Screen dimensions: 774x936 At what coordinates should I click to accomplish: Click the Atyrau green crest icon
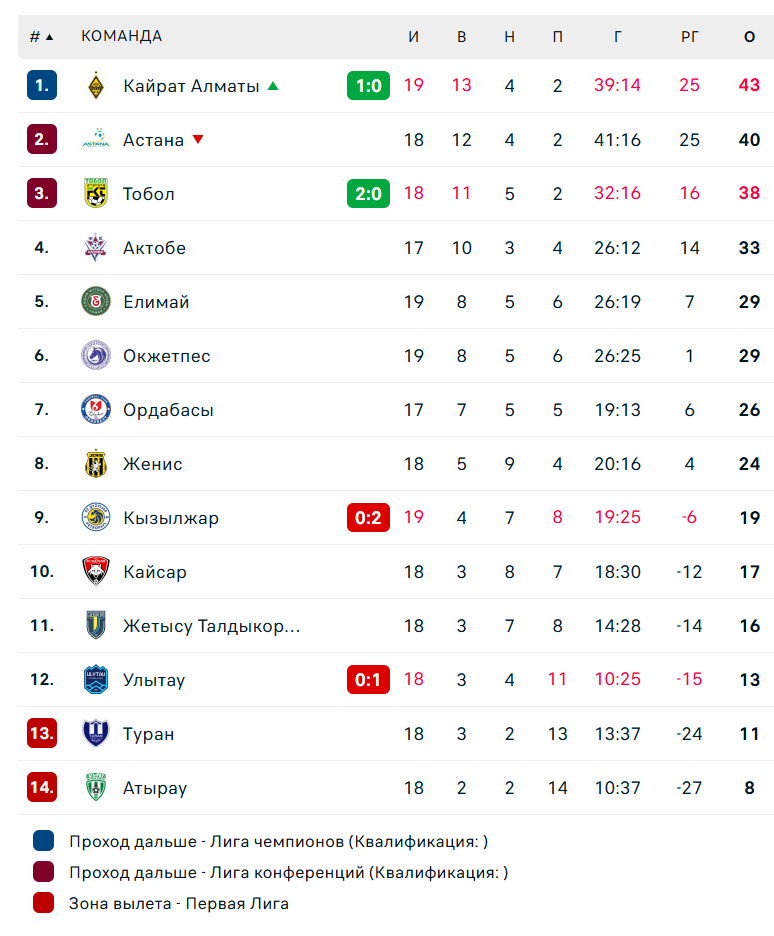(95, 787)
